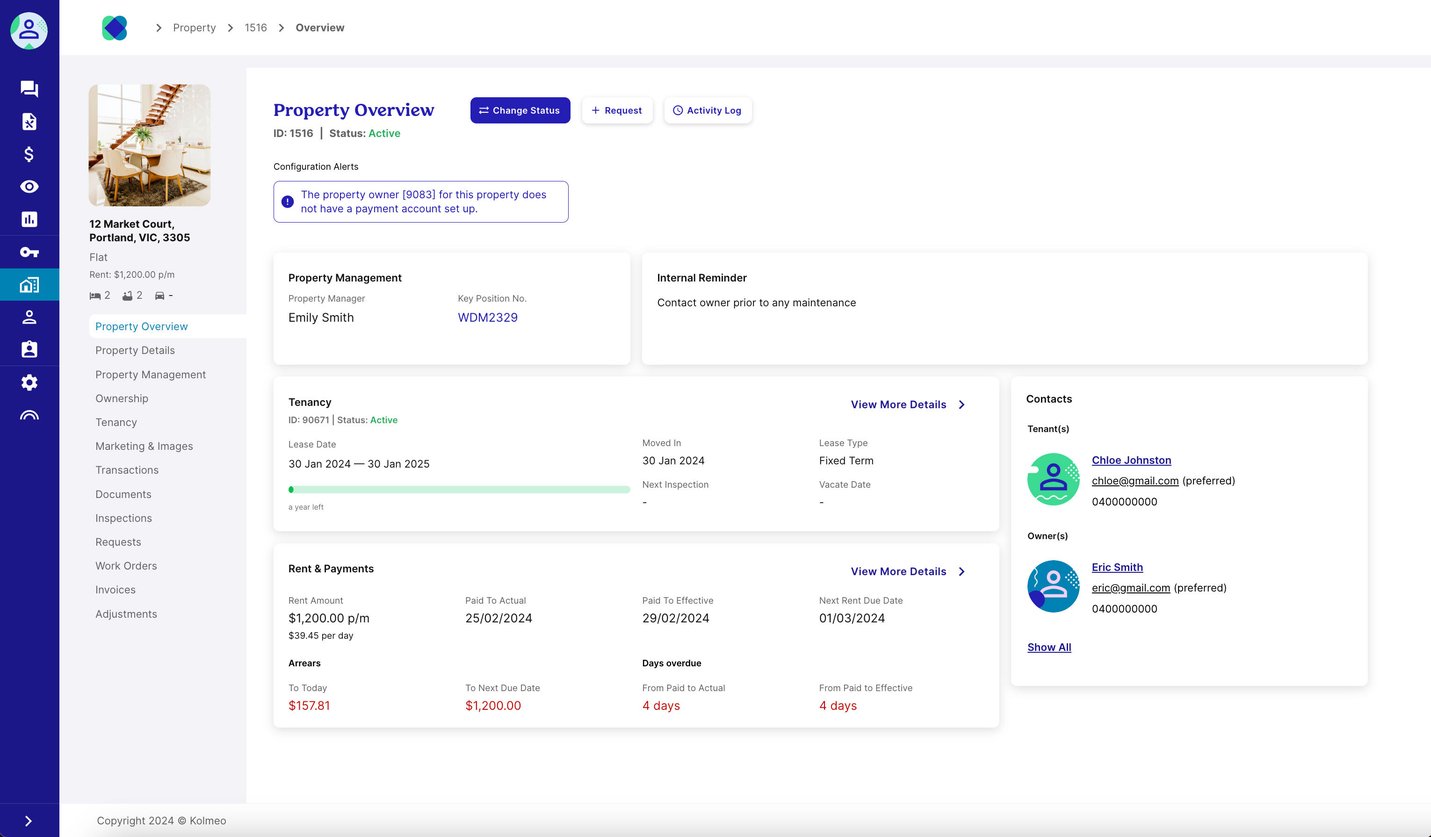Image resolution: width=1431 pixels, height=837 pixels.
Task: Expand Rent & Payments chevron arrow
Action: (962, 572)
